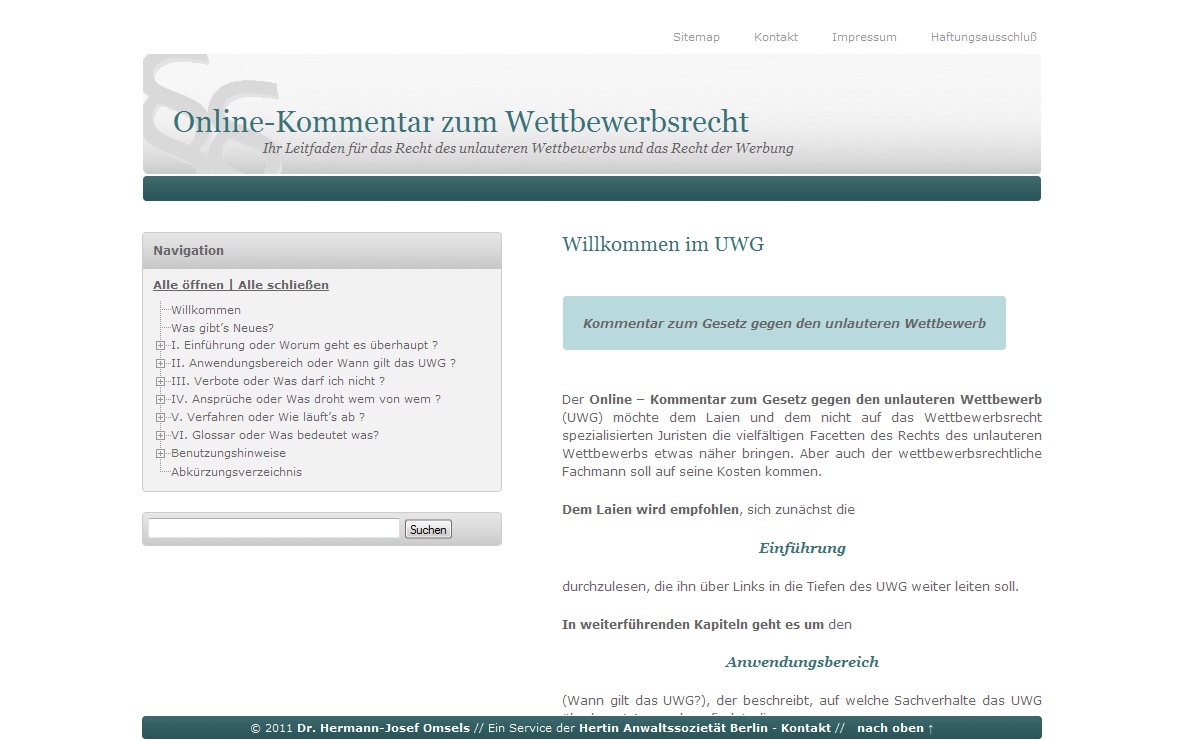Expand the 'I. Einführung' tree node
Viewport: 1184px width, 740px height.
coord(160,345)
